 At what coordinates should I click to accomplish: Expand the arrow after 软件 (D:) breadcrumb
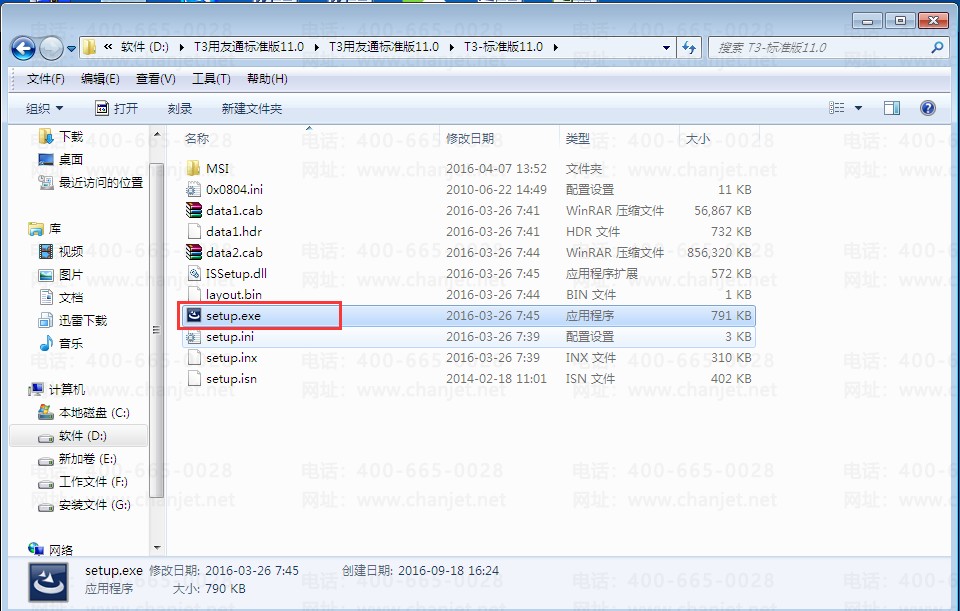(x=182, y=47)
